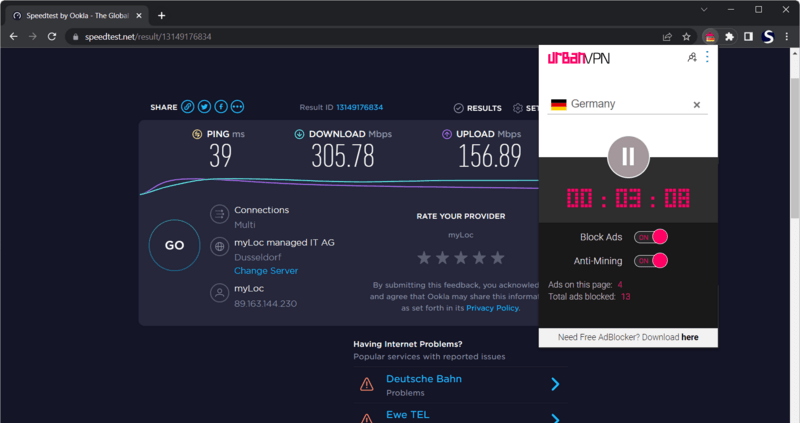Image resolution: width=800 pixels, height=423 pixels.
Task: Pause the Urban VPN connection
Action: [628, 157]
